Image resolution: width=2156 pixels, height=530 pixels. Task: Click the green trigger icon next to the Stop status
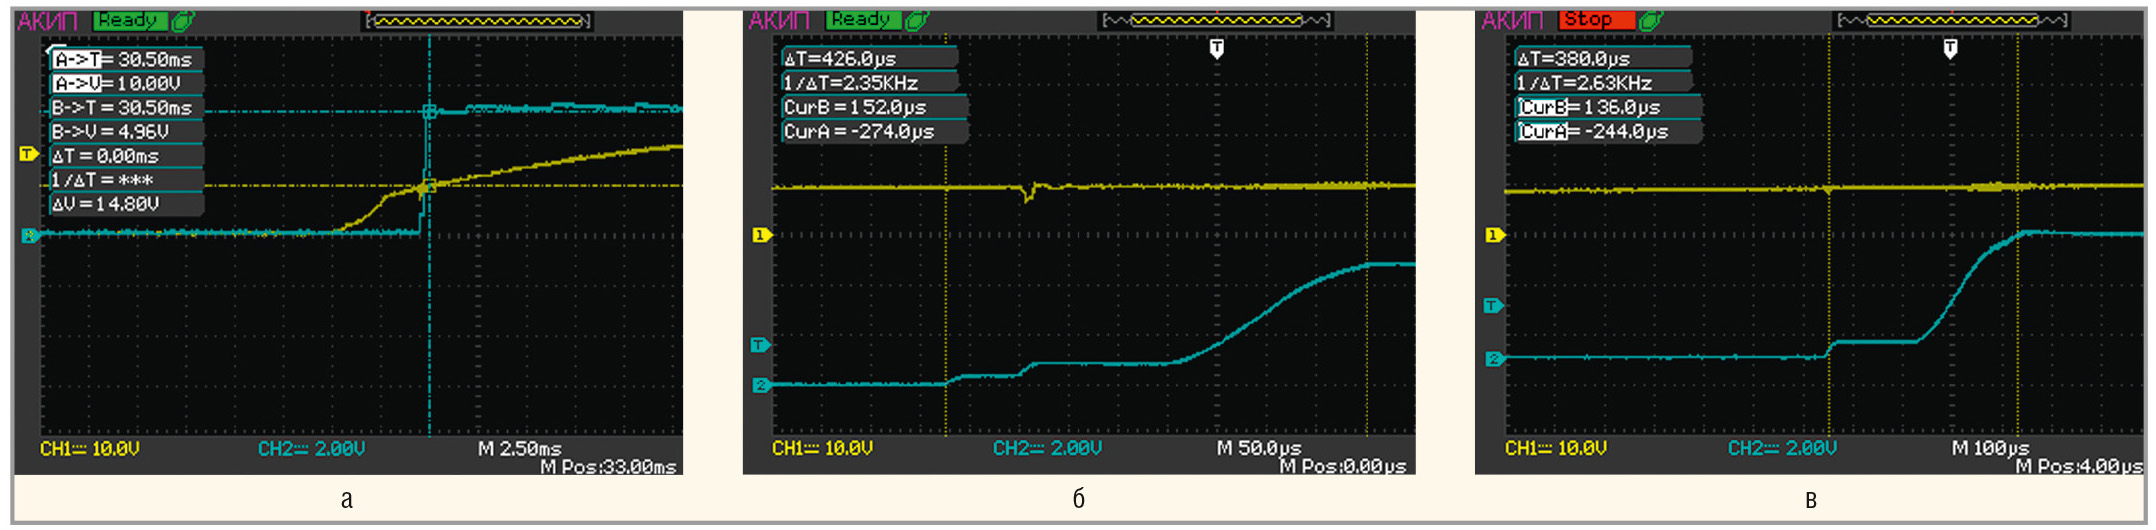1651,20
